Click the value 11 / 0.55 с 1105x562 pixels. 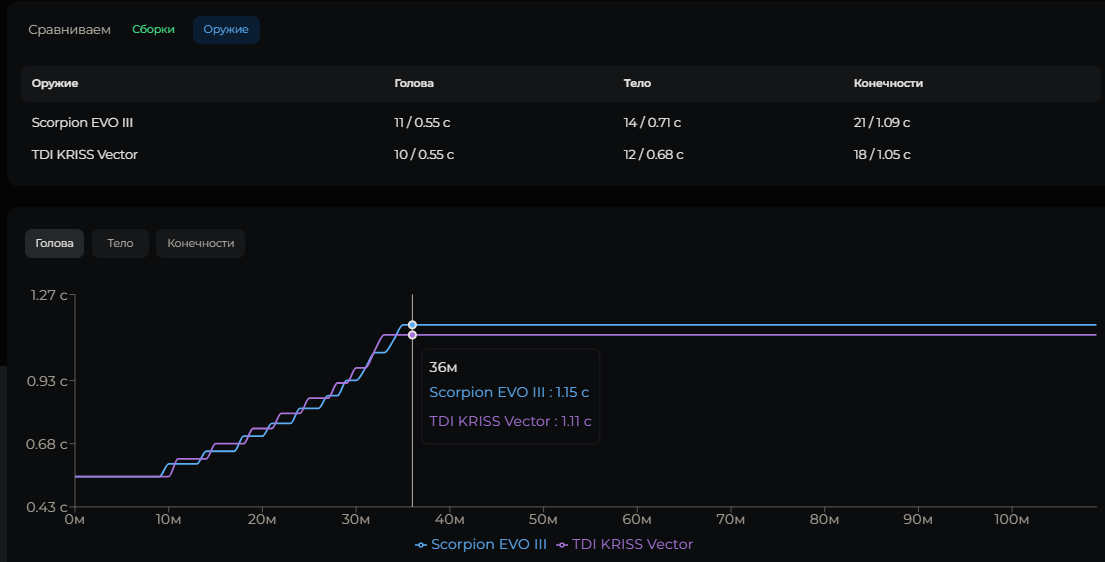(x=422, y=123)
